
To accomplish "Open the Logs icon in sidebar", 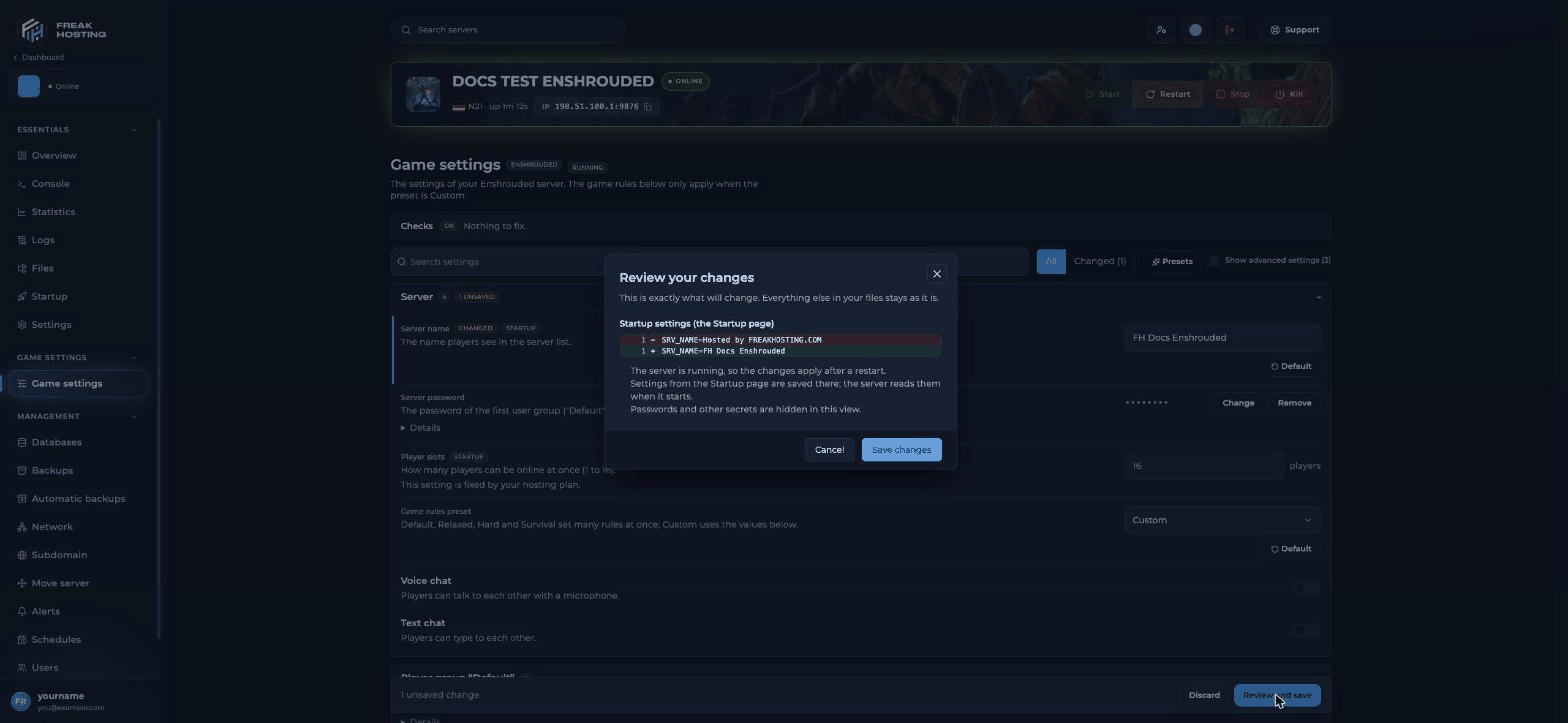I will pyautogui.click(x=22, y=240).
